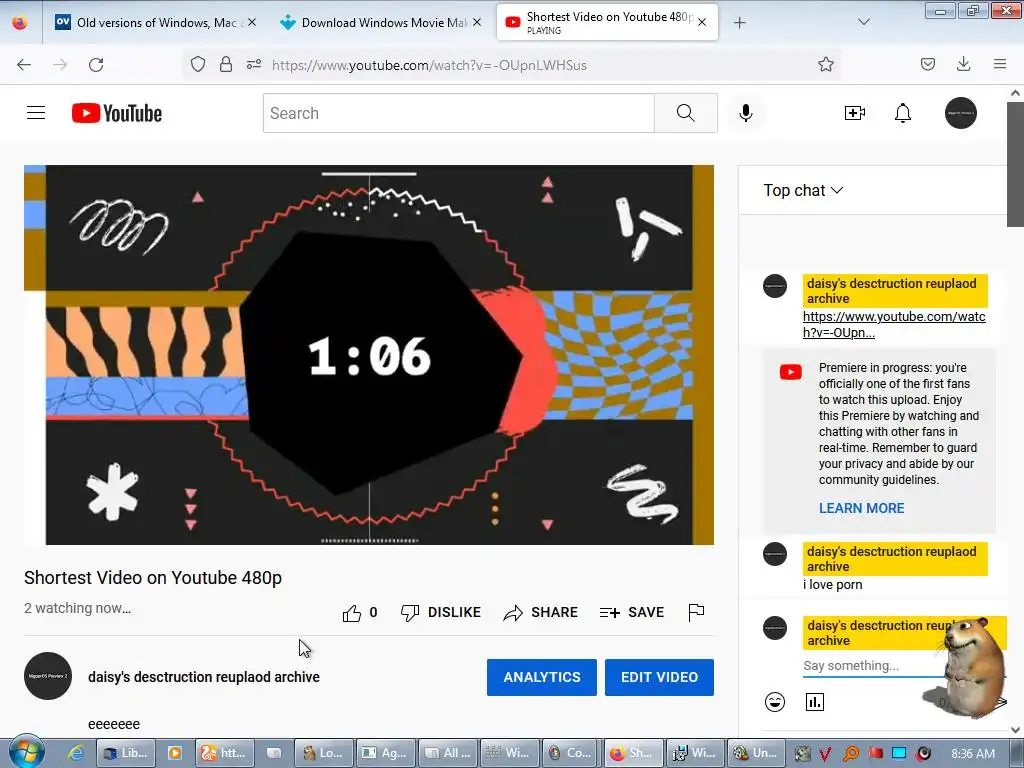
Task: Open the site permissions icon in the address bar
Action: [254, 64]
